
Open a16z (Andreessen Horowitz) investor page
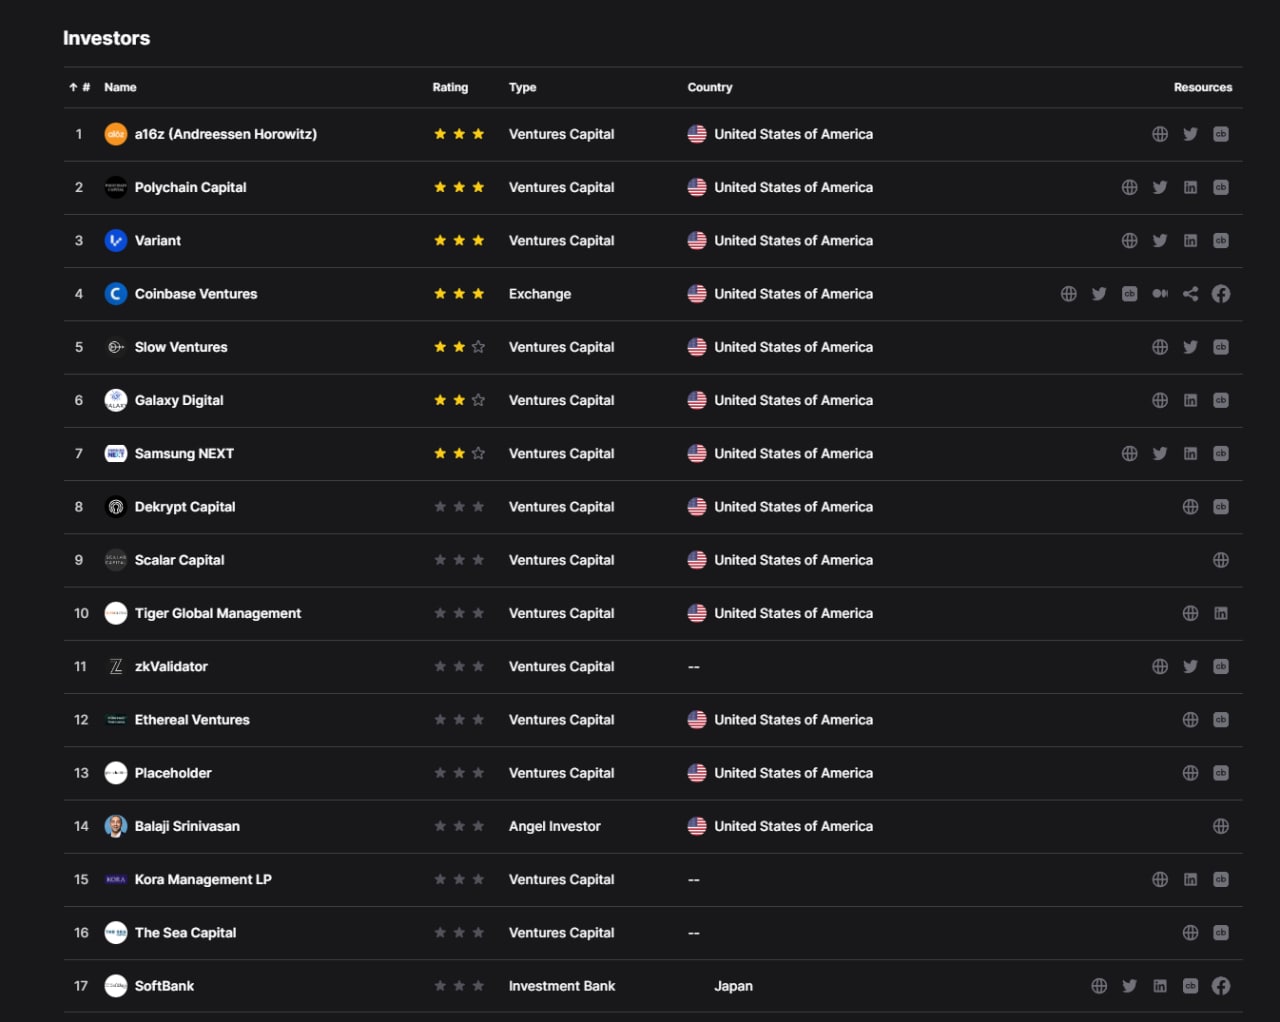(226, 134)
